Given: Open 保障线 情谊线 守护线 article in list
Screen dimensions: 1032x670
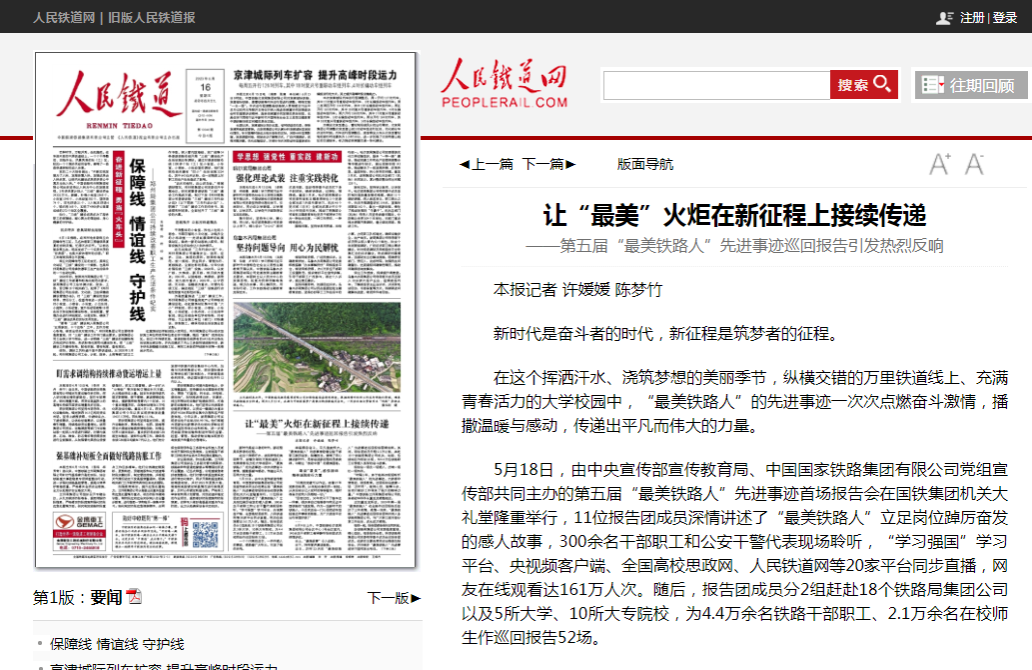Looking at the screenshot, I should point(117,644).
